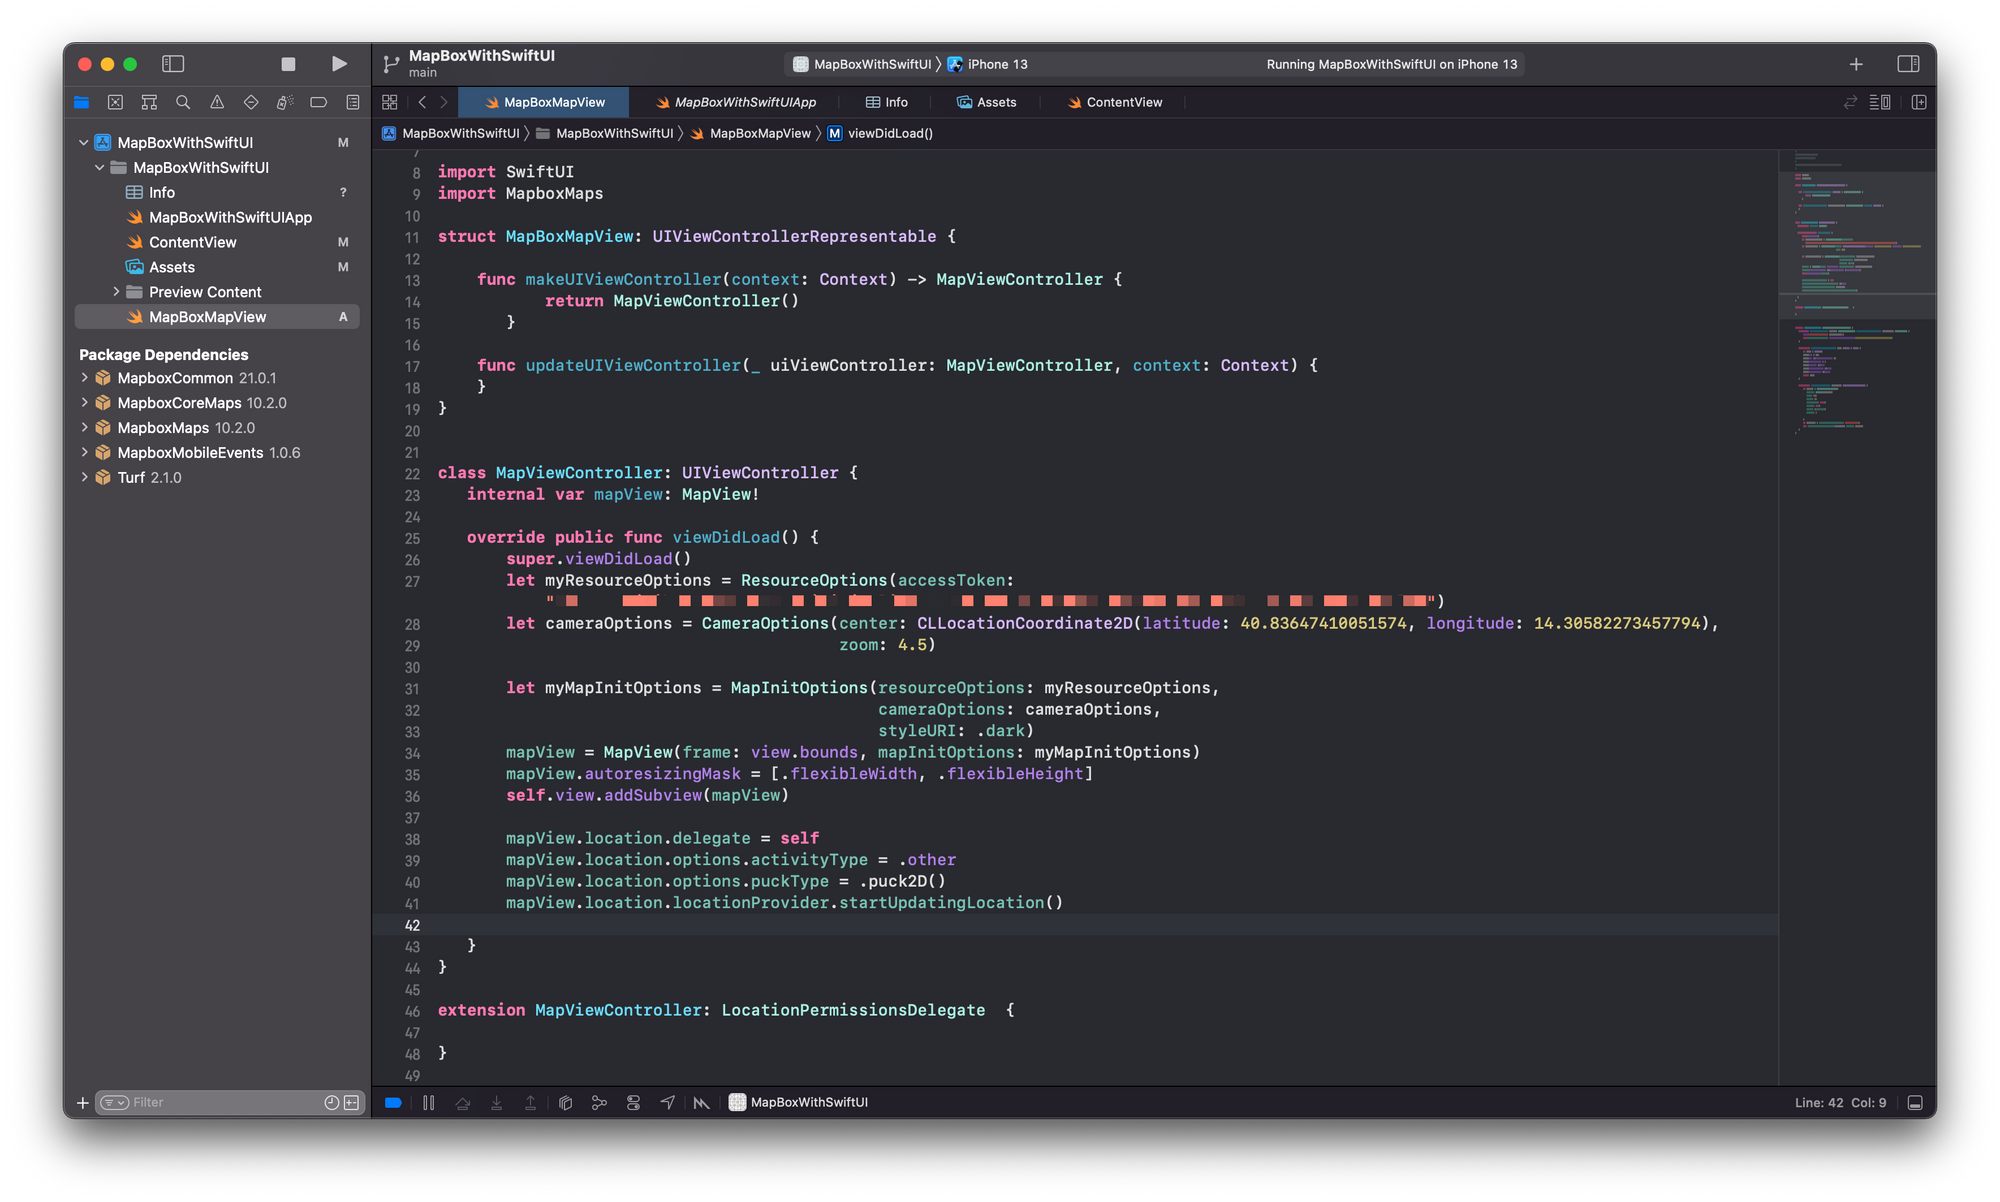The height and width of the screenshot is (1202, 2000).
Task: Open the Issue navigator warning icon
Action: 217,102
